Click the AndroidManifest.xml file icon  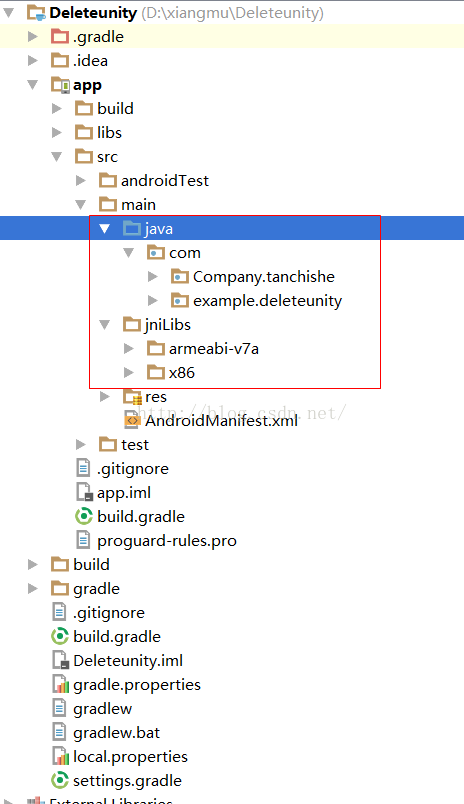click(x=132, y=420)
